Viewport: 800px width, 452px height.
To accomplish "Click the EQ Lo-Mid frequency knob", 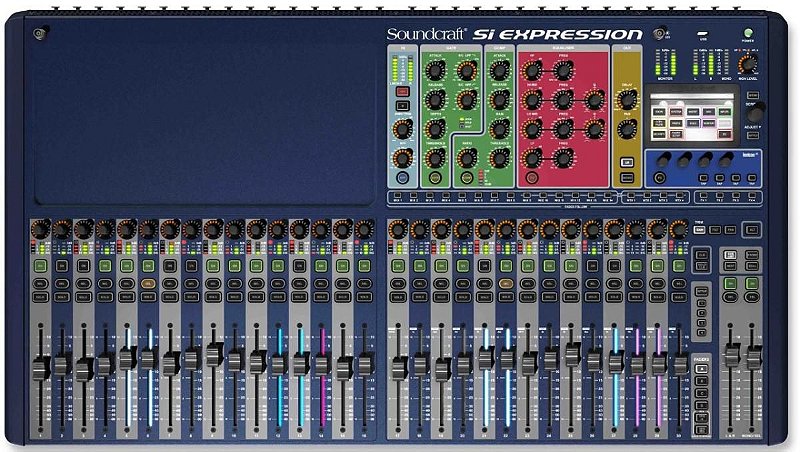I will [x=563, y=129].
